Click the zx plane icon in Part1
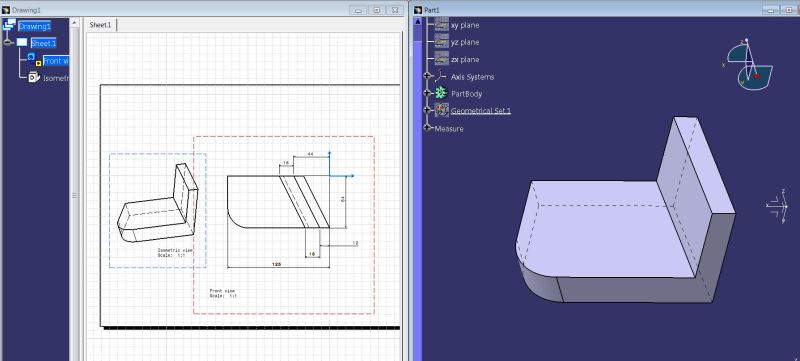 coord(442,59)
